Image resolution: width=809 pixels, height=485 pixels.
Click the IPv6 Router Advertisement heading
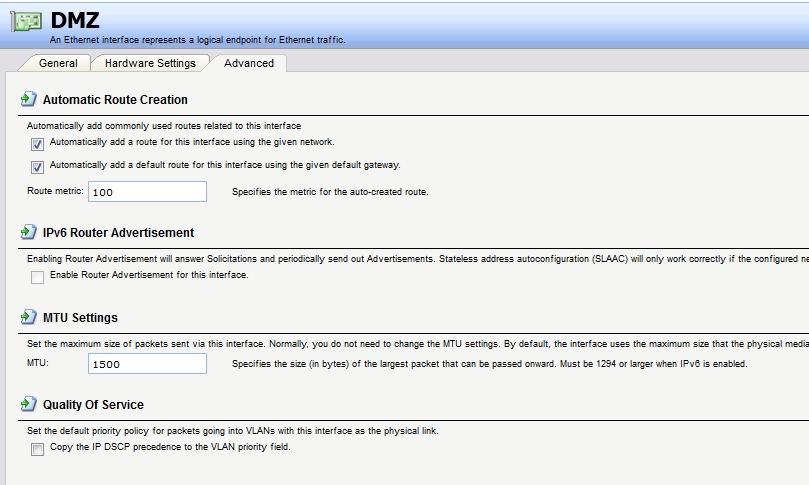118,233
